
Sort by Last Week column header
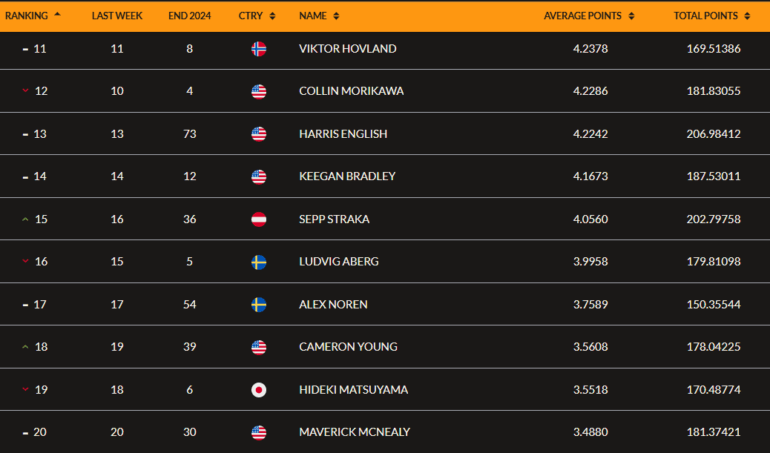coord(116,16)
